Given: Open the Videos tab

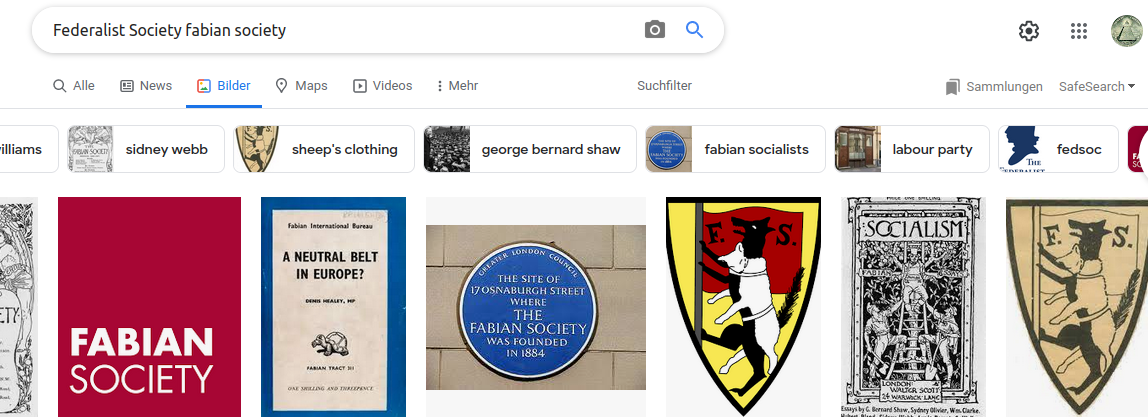Looking at the screenshot, I should [382, 86].
